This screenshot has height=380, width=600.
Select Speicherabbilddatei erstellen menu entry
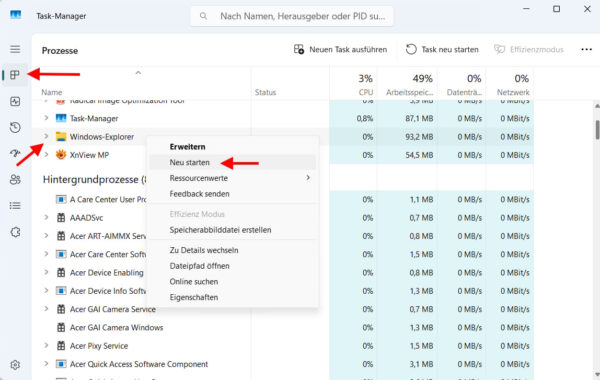point(220,230)
